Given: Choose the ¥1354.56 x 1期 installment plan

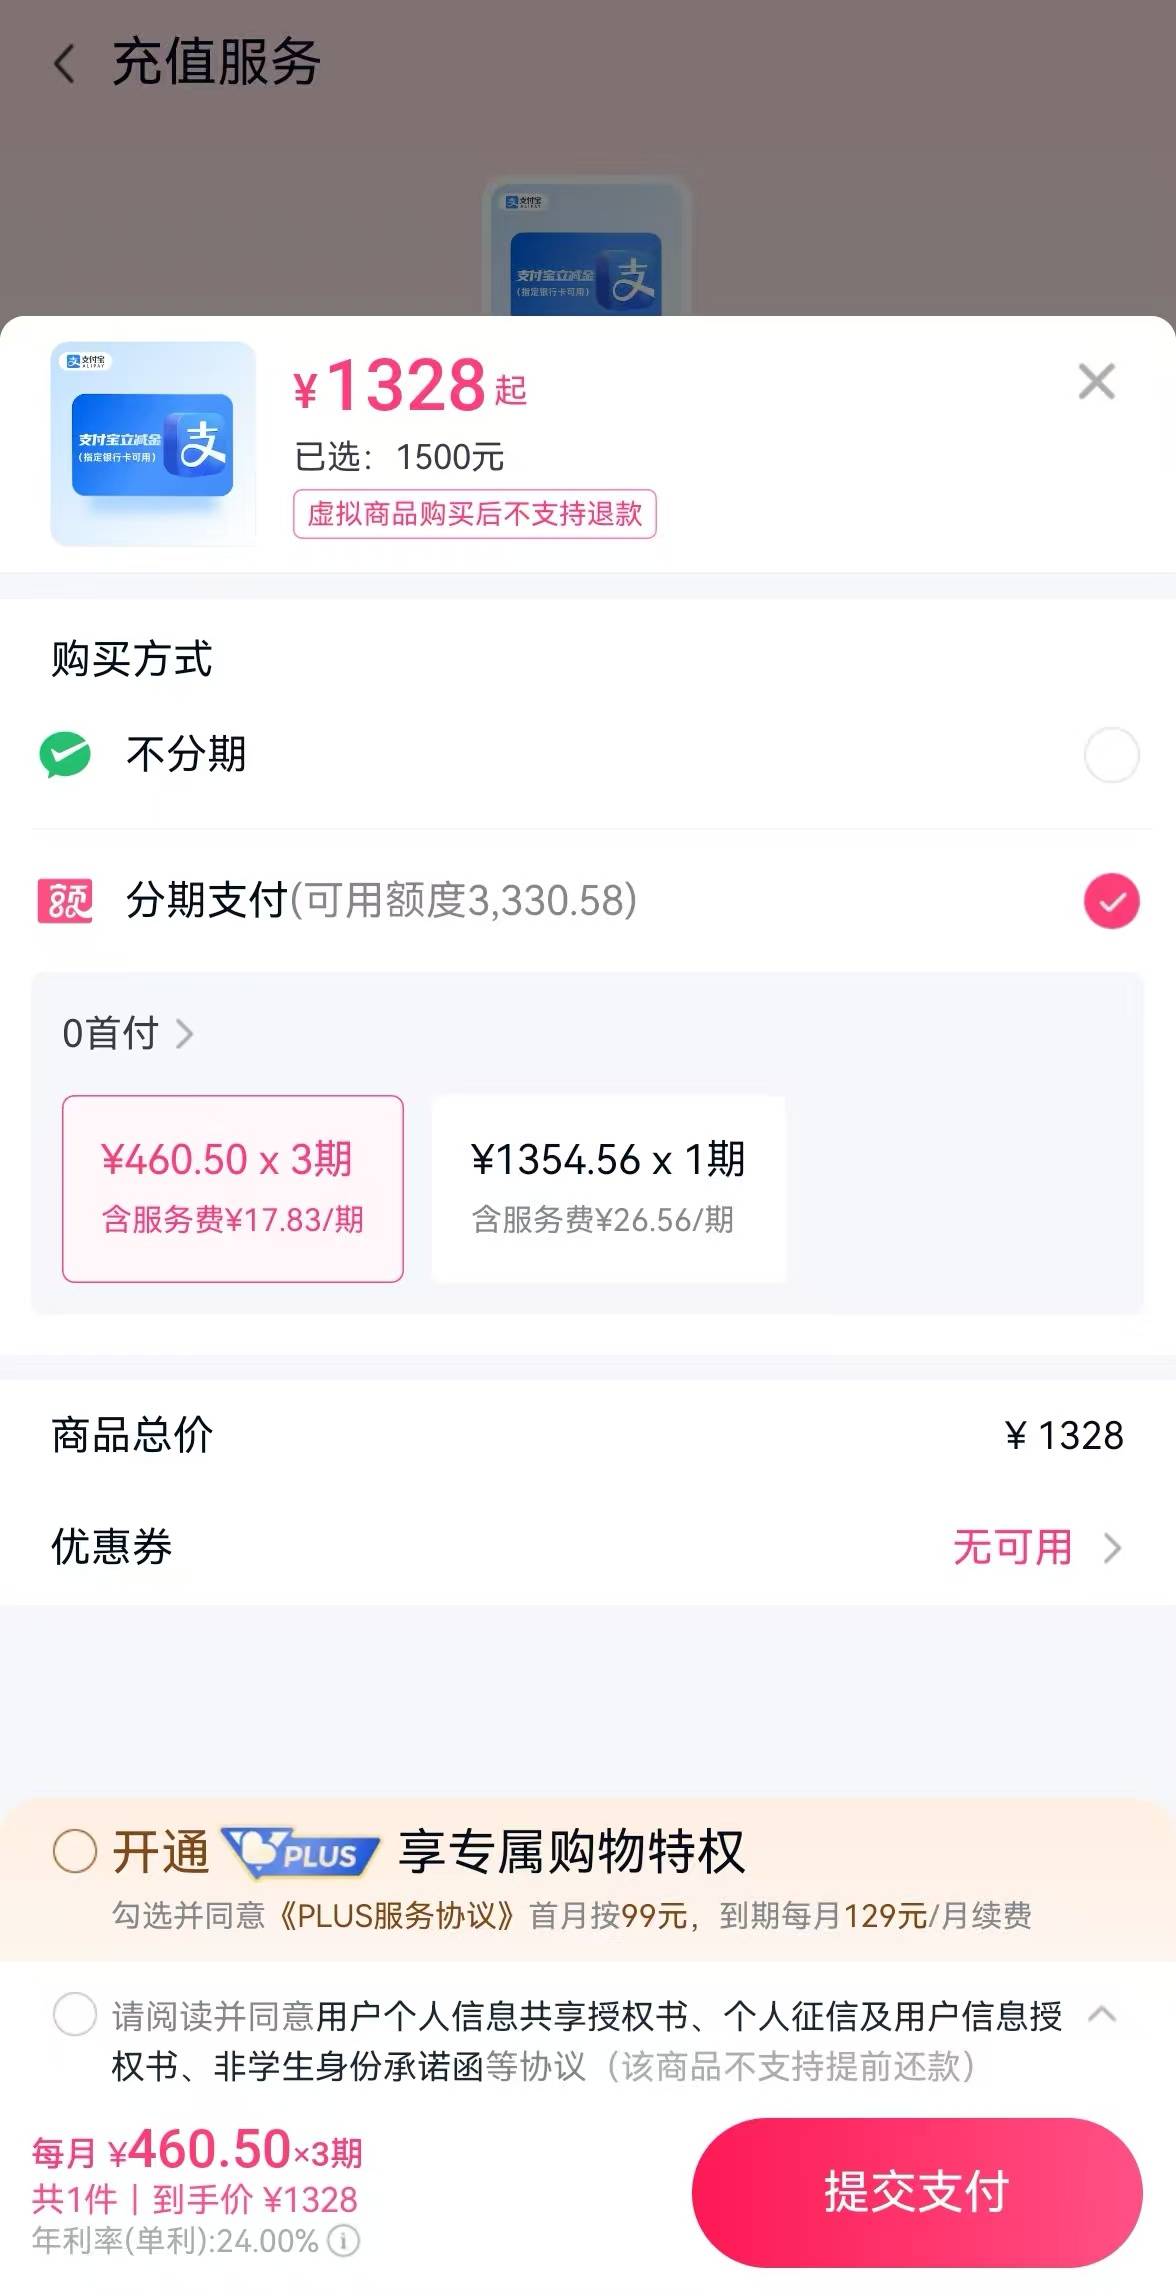Looking at the screenshot, I should tap(608, 1188).
